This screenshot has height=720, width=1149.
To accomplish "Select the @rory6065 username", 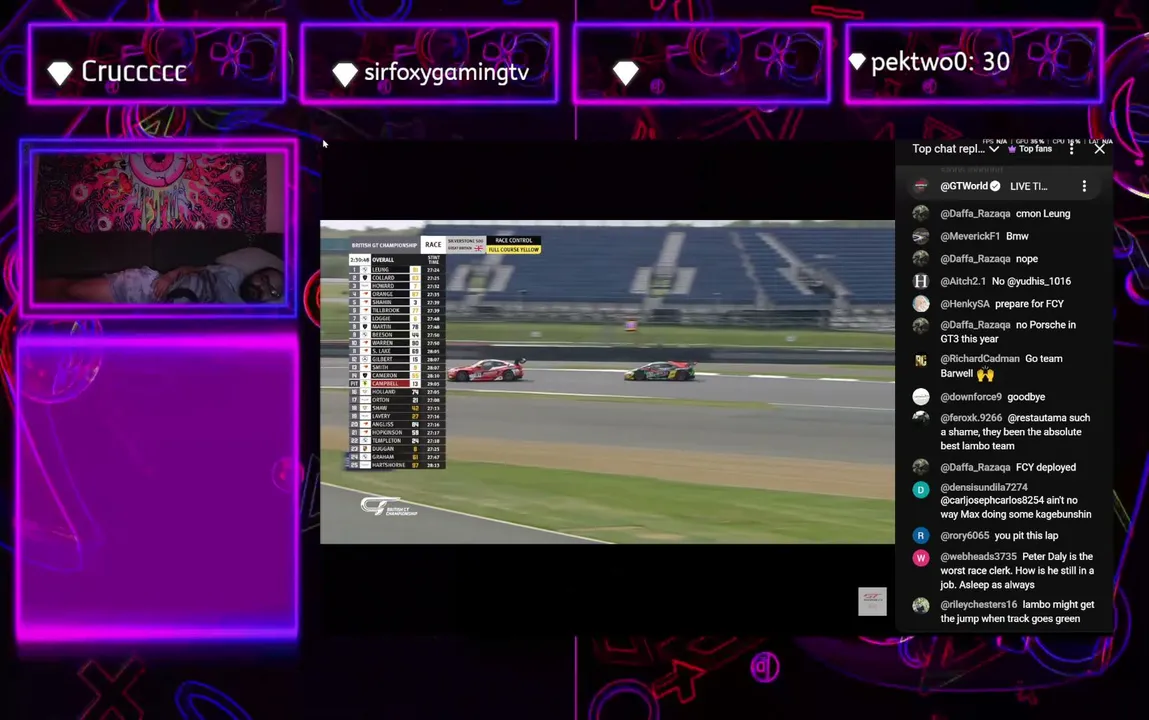I will [965, 535].
